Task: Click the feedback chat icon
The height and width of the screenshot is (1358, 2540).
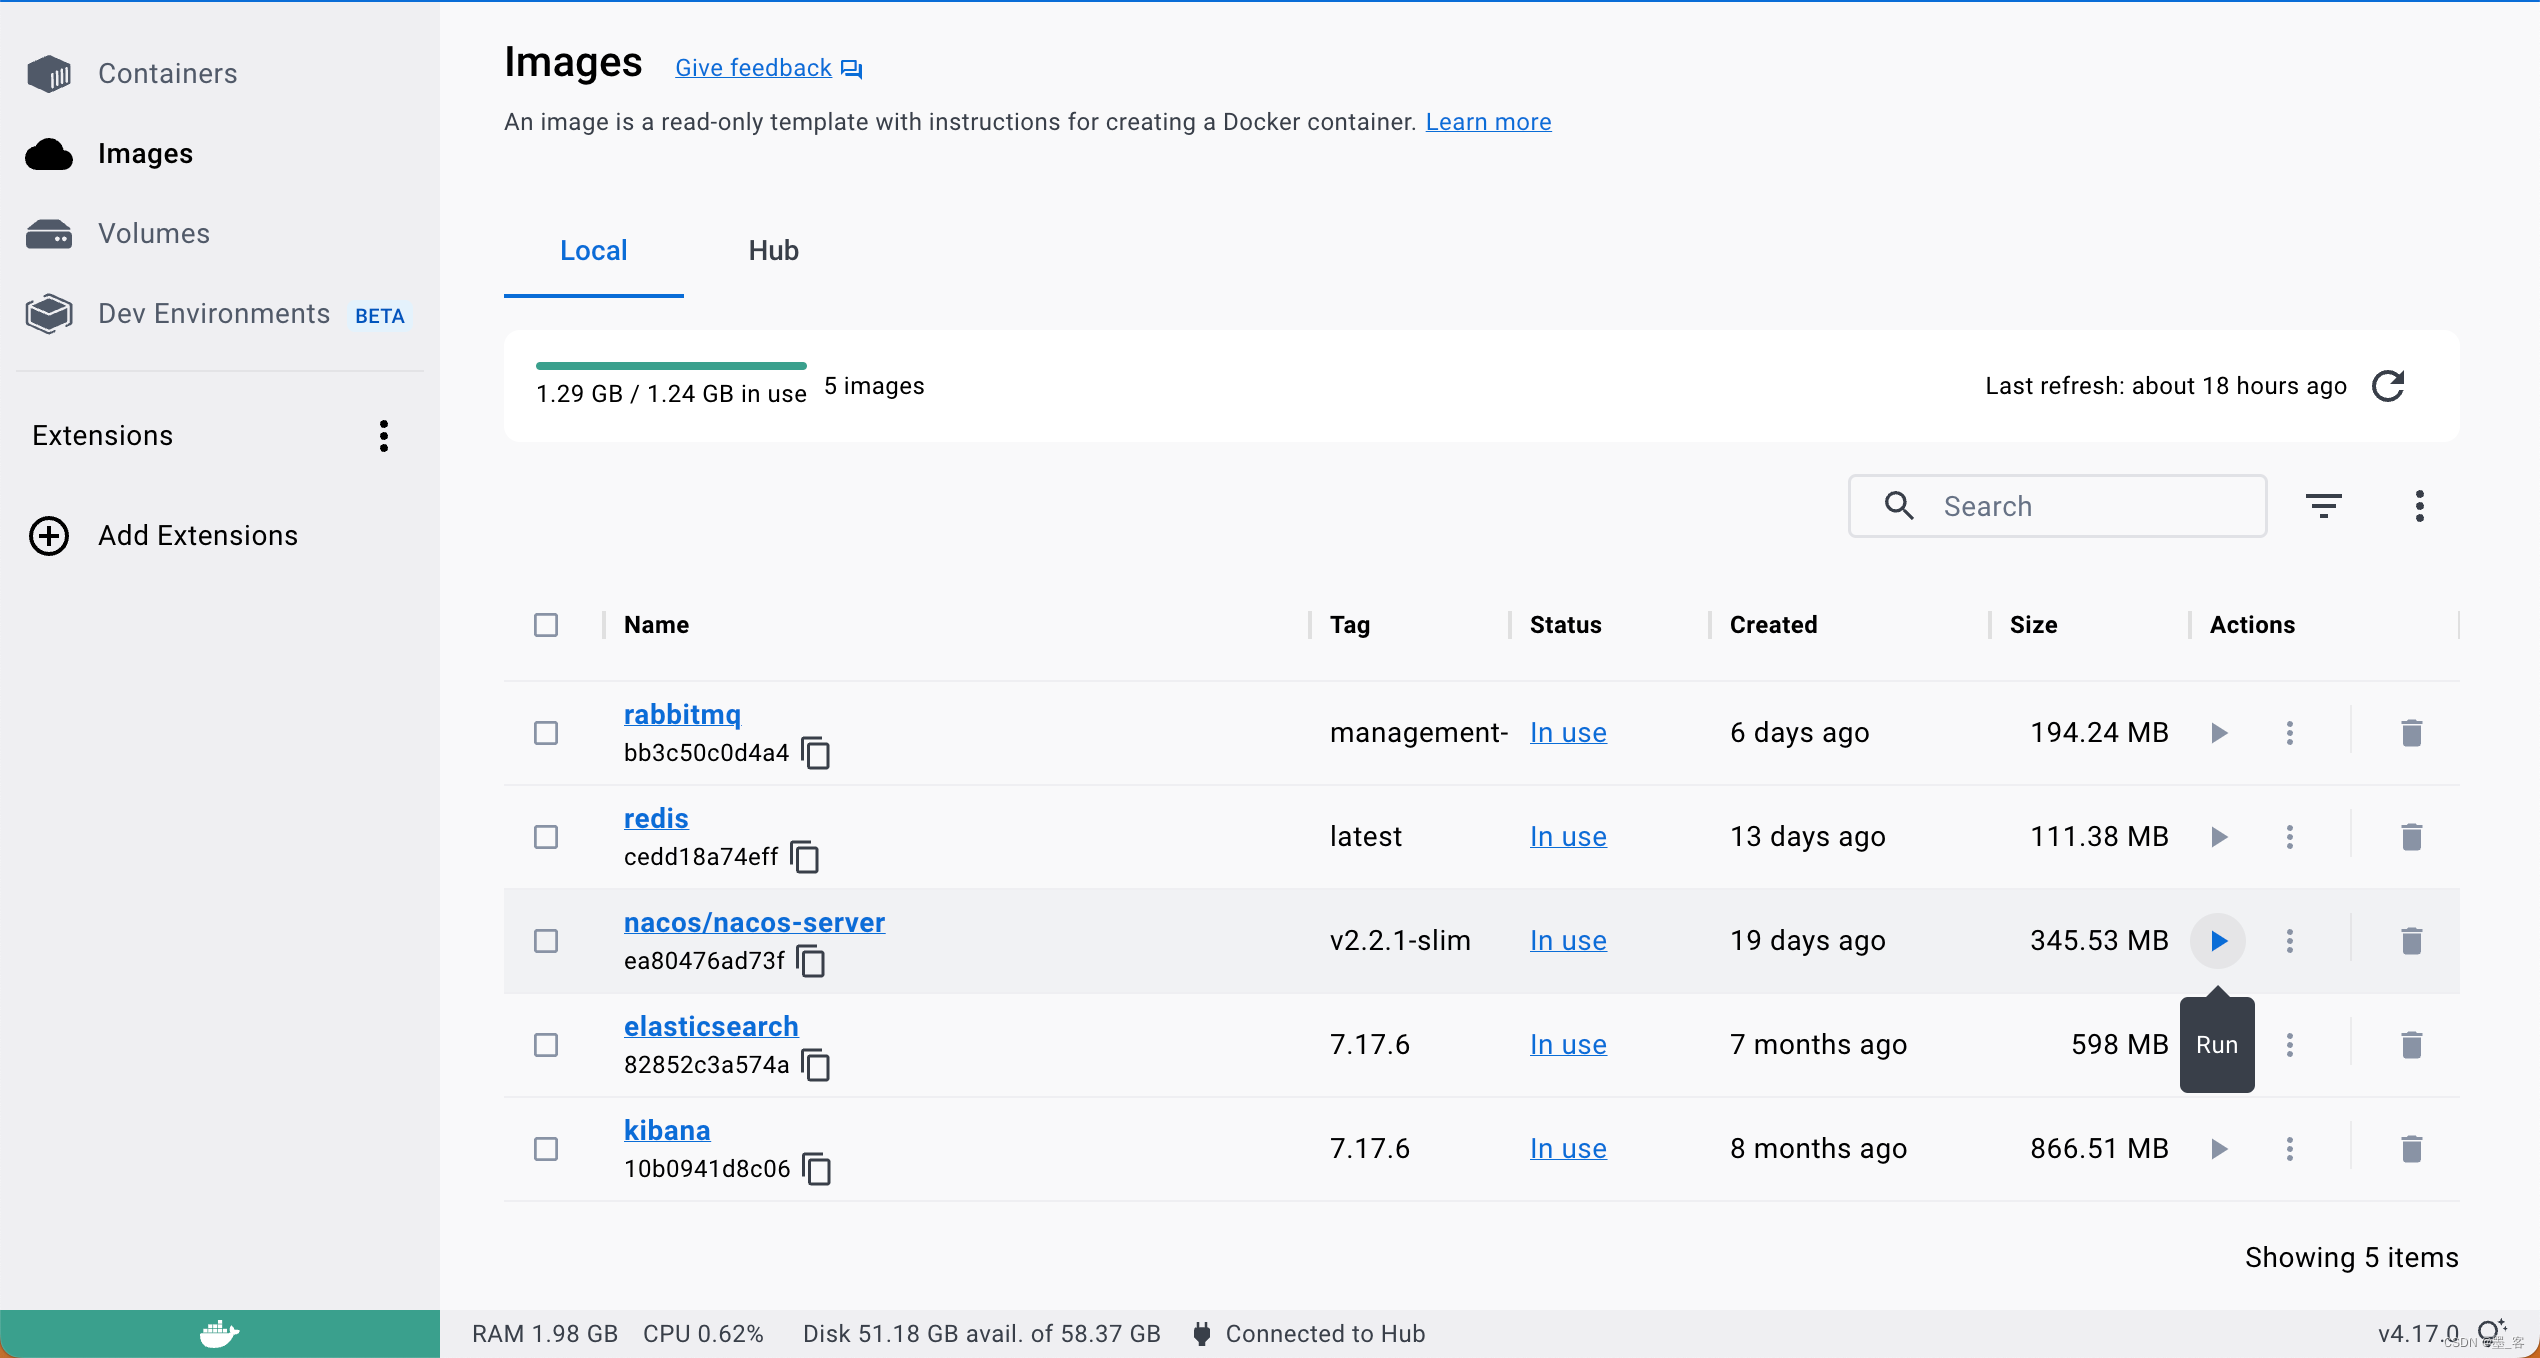Action: tap(852, 69)
